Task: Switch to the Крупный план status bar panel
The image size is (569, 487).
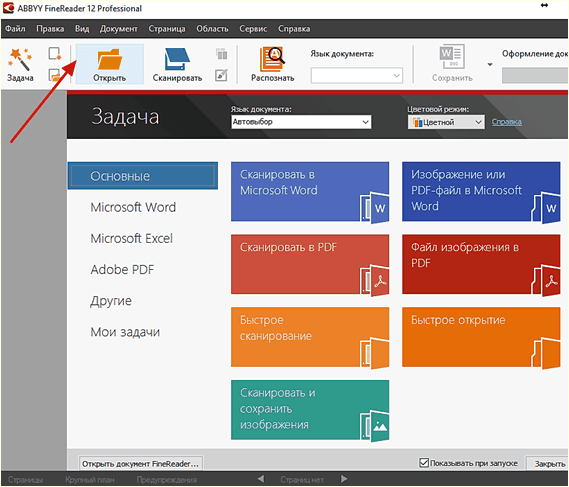Action: pos(90,479)
